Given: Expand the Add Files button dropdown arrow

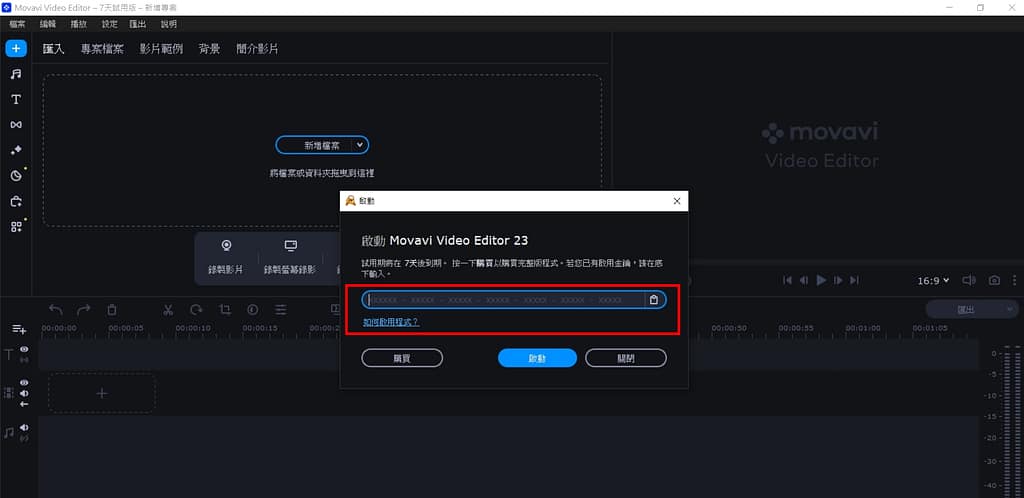Looking at the screenshot, I should (x=360, y=145).
